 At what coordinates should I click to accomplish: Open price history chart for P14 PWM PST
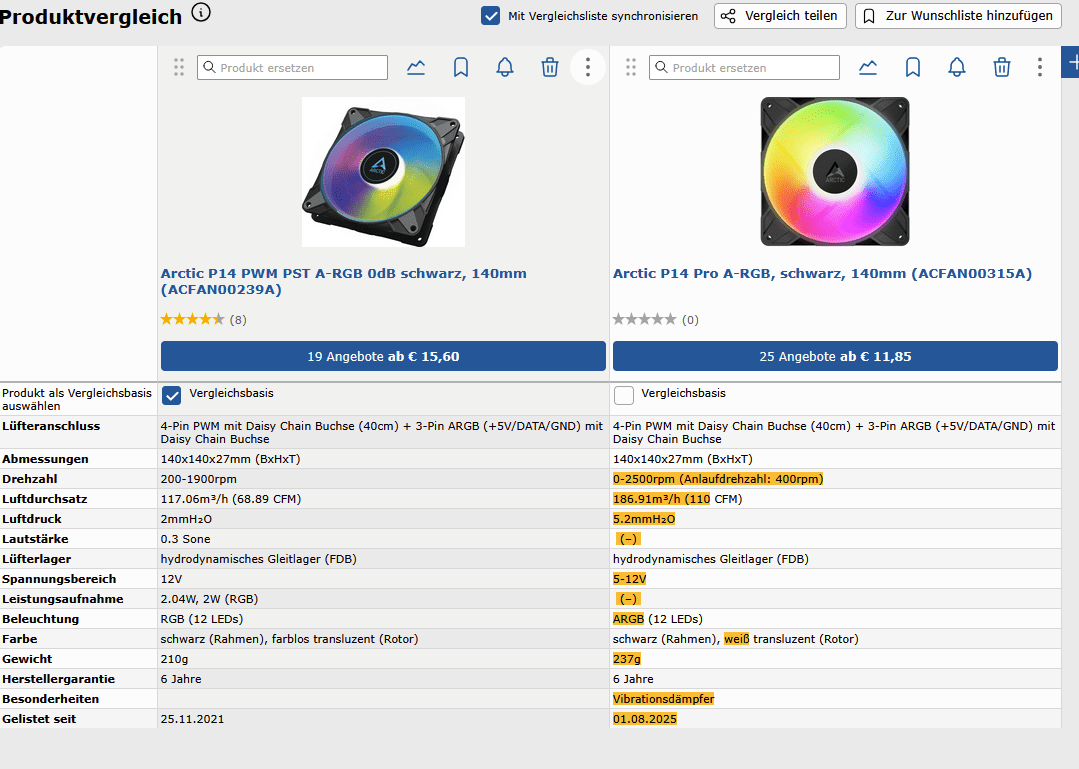pos(416,67)
